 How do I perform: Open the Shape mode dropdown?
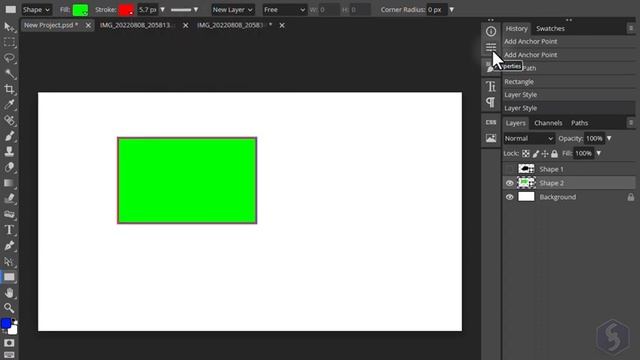pos(36,9)
